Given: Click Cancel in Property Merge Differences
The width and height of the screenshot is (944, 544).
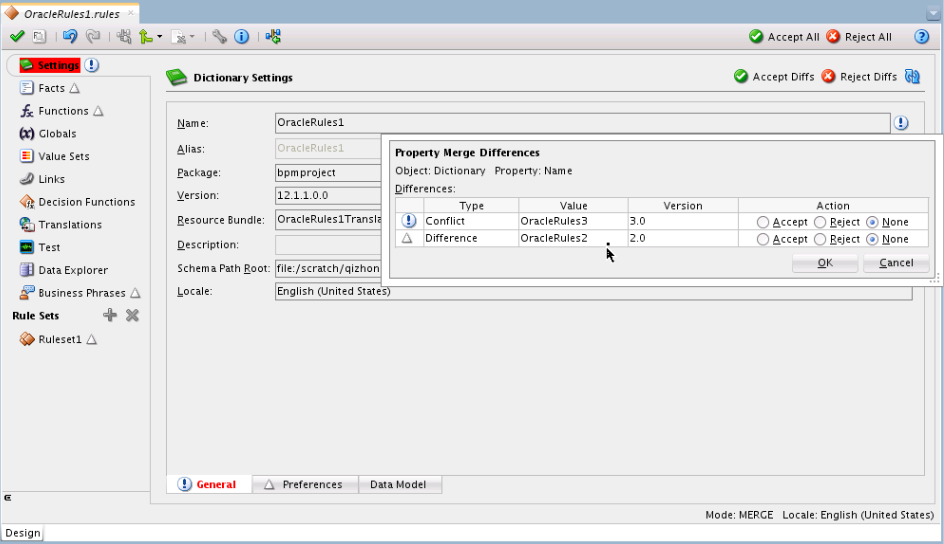Looking at the screenshot, I should (x=896, y=263).
